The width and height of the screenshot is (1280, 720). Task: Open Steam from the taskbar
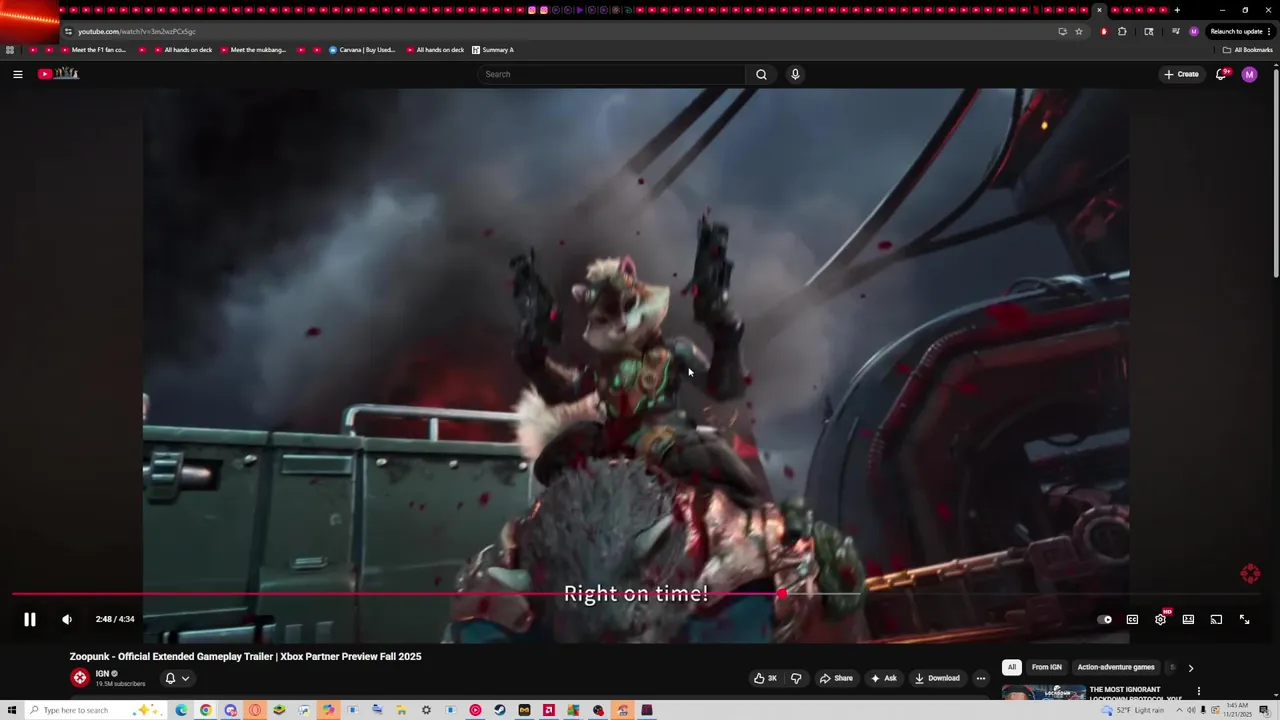tap(500, 710)
